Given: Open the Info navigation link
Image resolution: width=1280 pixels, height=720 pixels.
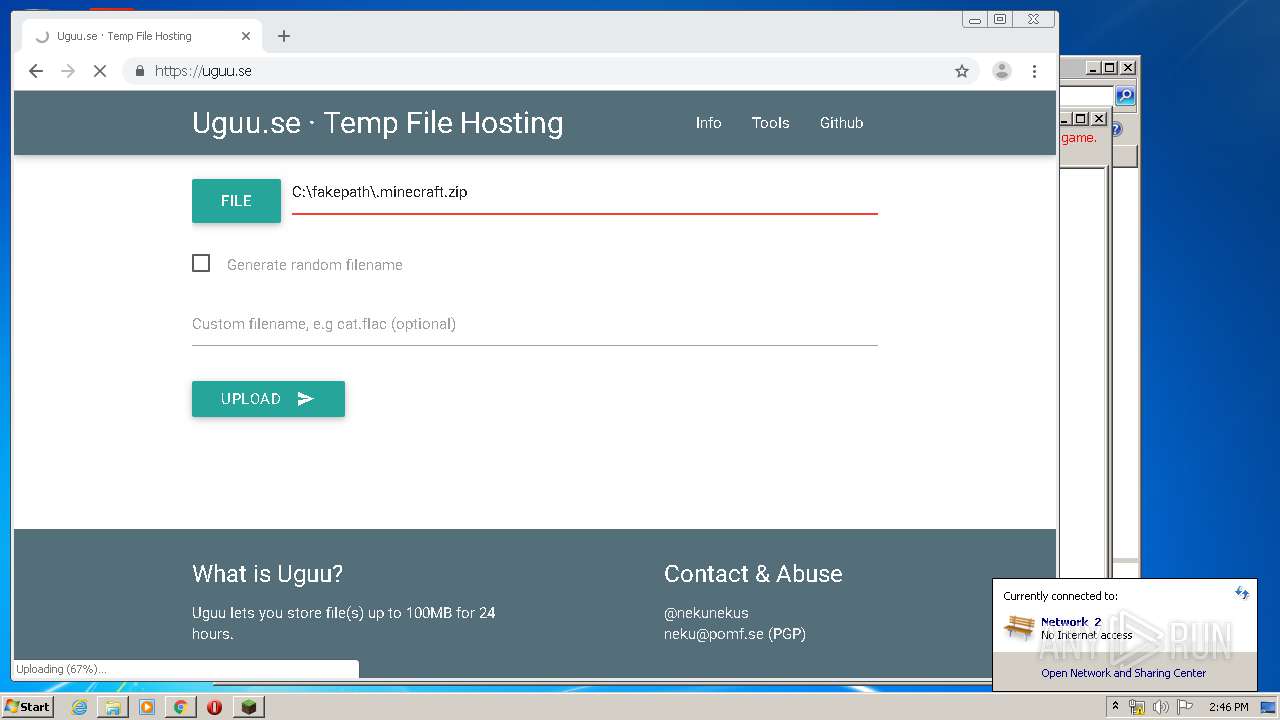Looking at the screenshot, I should point(708,123).
